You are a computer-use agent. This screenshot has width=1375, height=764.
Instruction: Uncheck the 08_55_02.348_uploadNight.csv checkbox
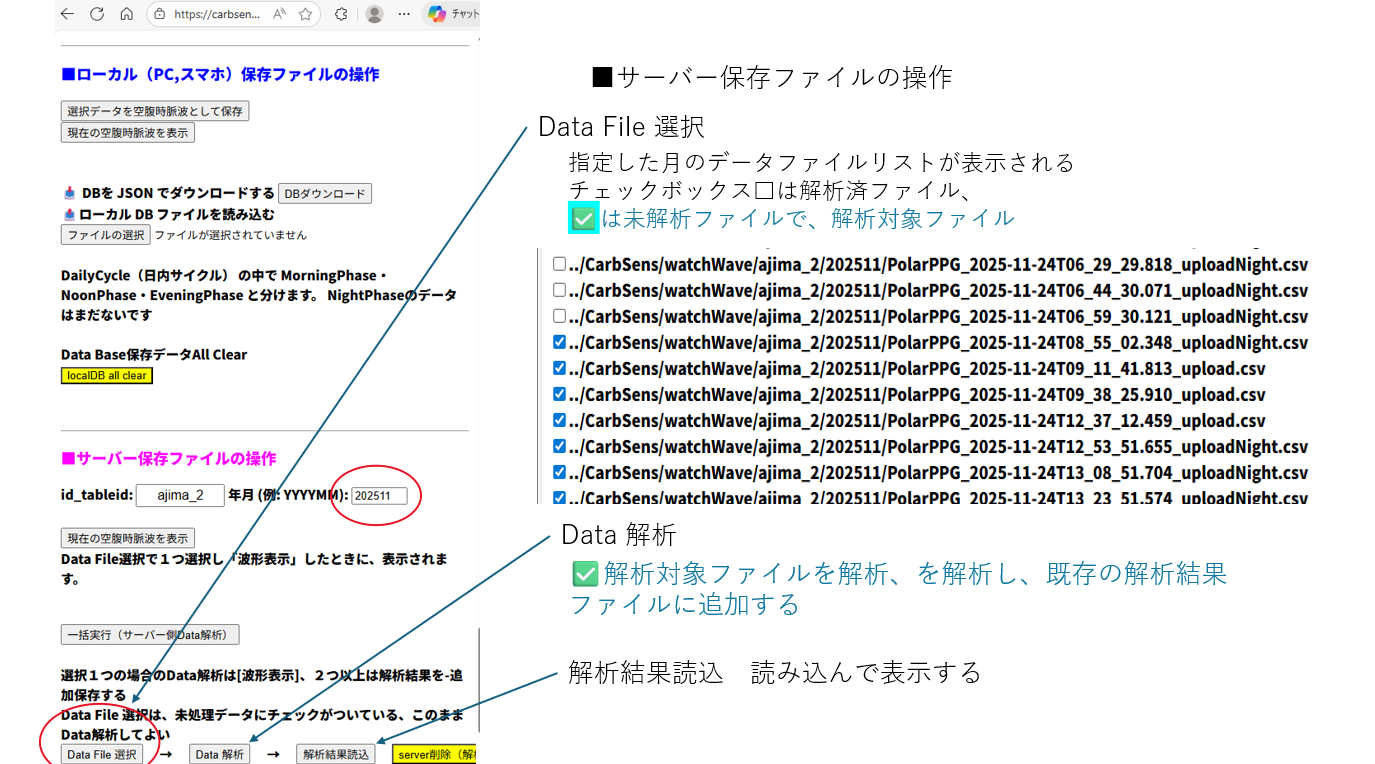point(559,342)
